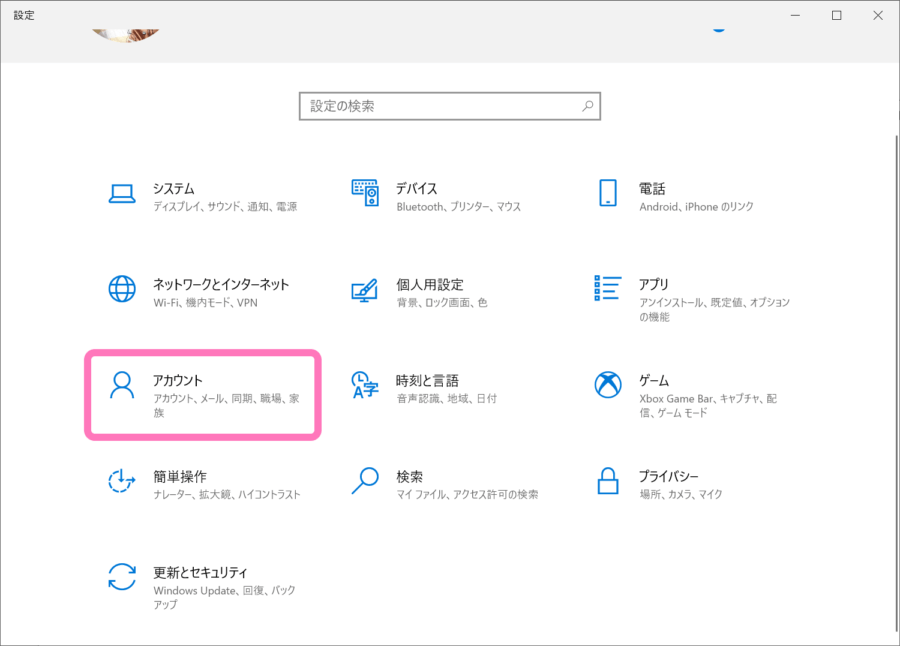Open 背景、ロック画面、色 personalization settings
Viewport: 900px width, 646px height.
point(443,304)
